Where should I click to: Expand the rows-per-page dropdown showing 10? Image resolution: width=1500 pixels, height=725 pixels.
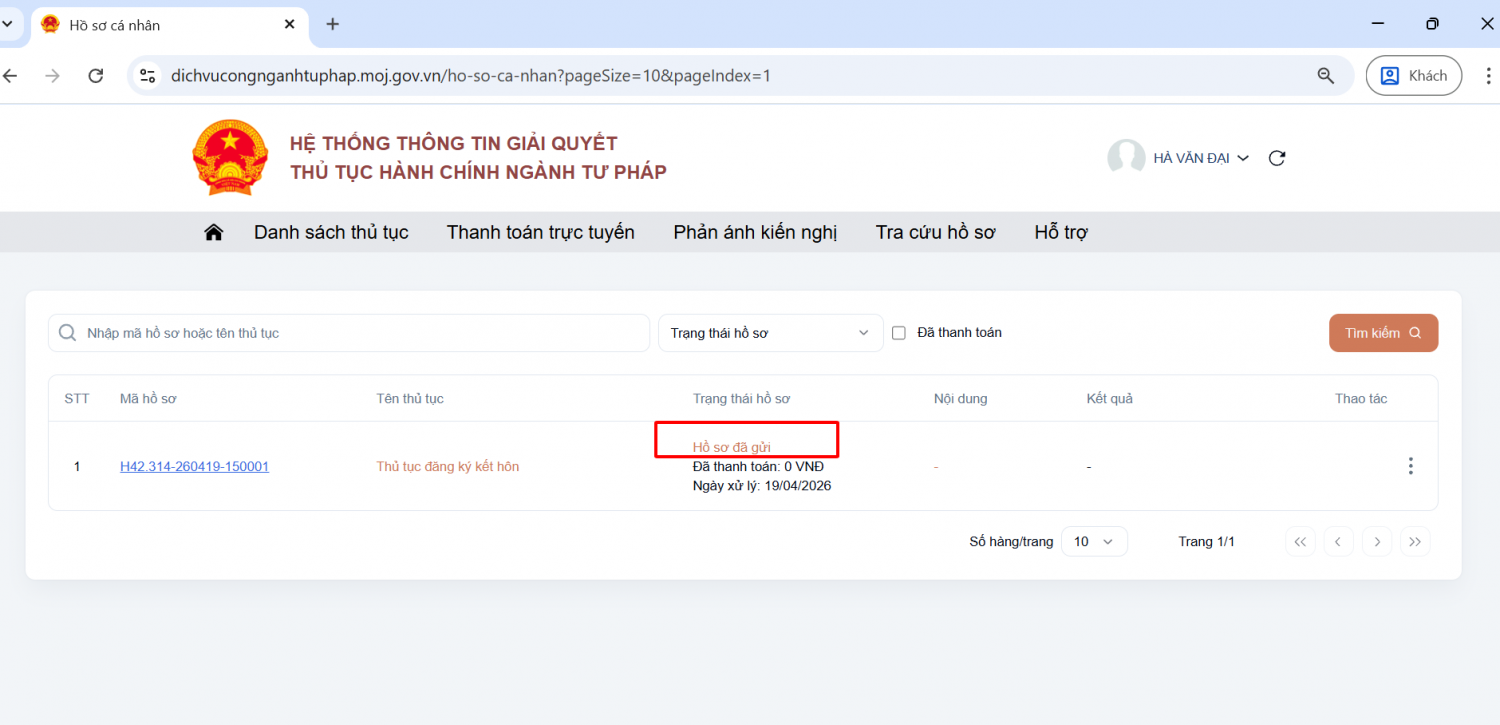(1093, 542)
